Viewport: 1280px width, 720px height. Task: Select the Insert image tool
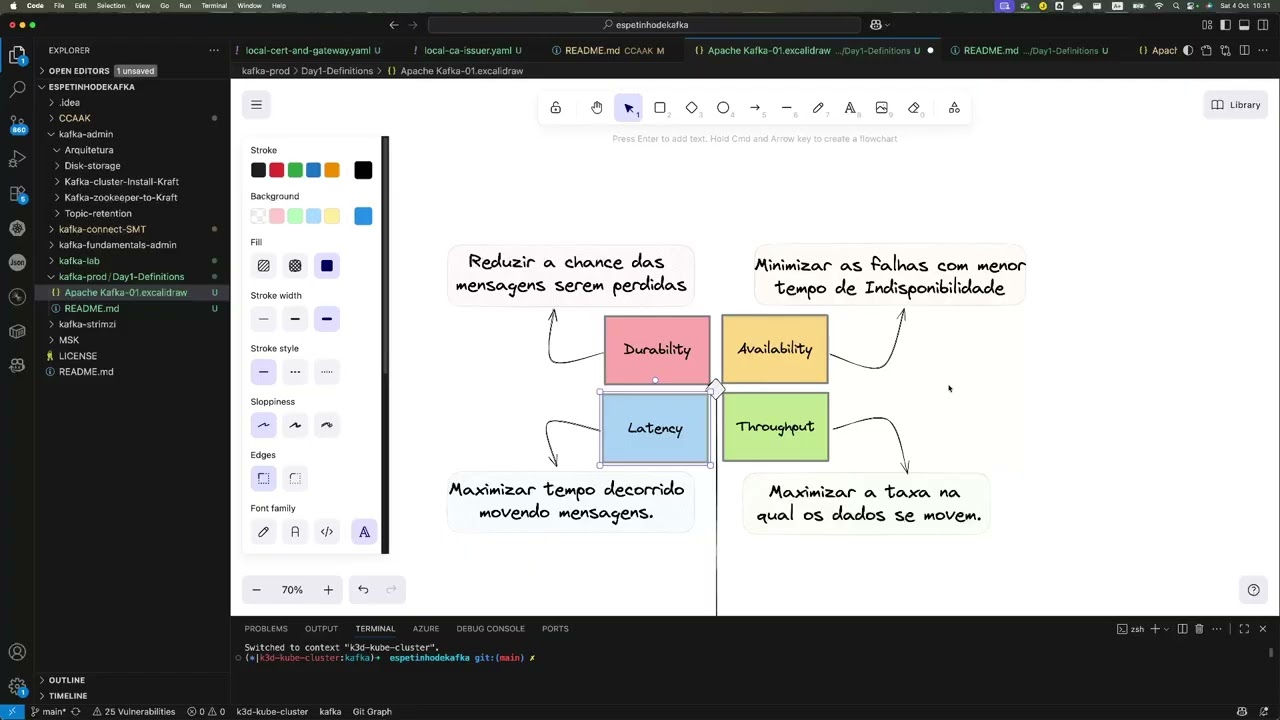882,108
